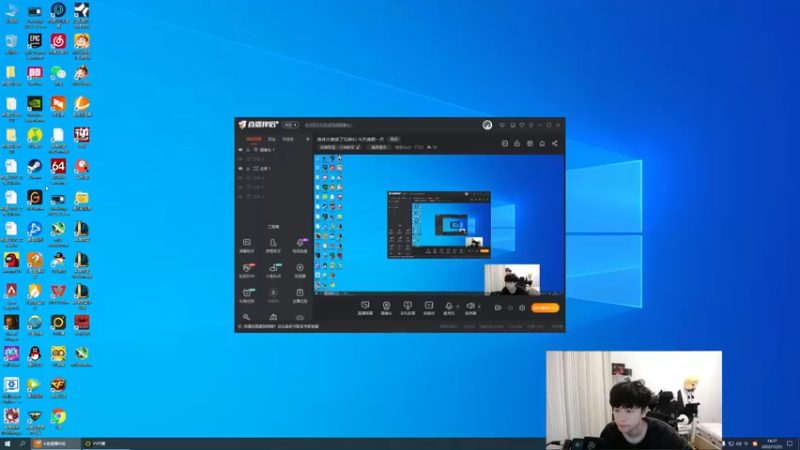Toggle the lock on the 摄像头 1 source
Viewport: 800px width, 450px height.
[x=248, y=150]
